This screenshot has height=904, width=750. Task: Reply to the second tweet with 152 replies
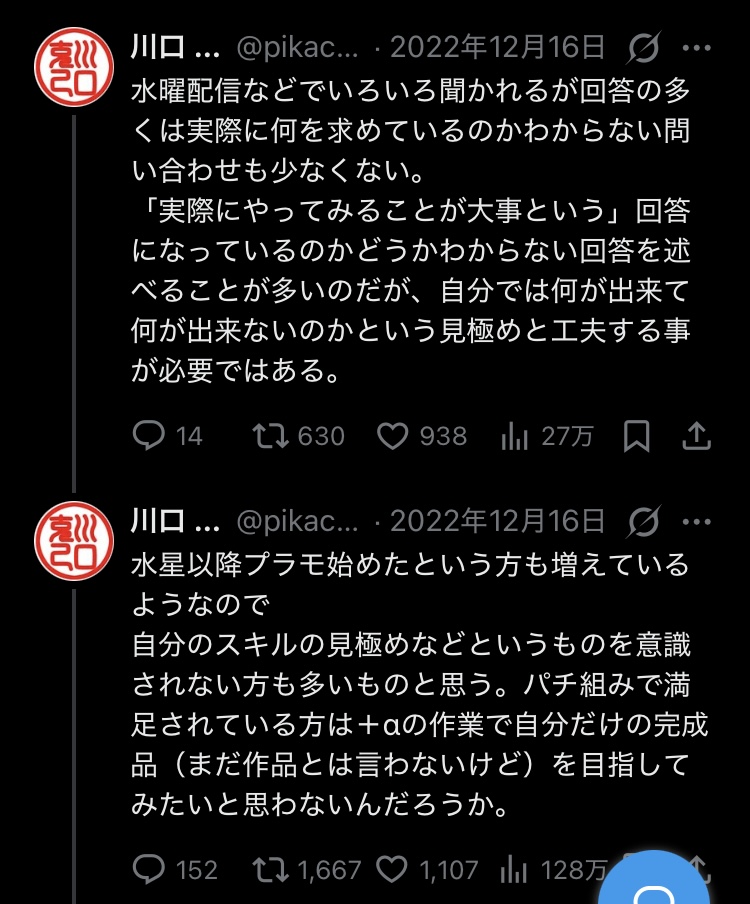149,870
